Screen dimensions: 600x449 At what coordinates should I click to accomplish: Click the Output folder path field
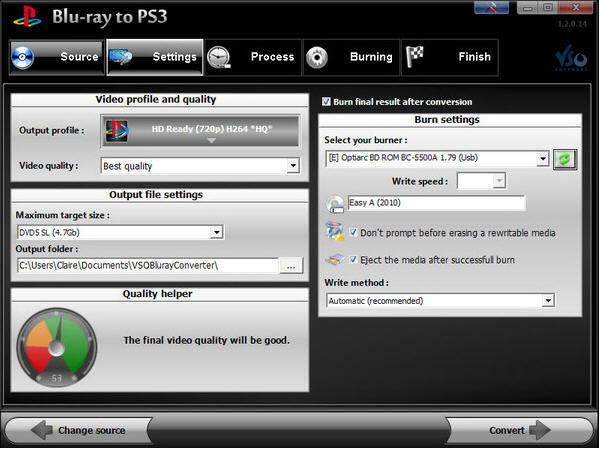coord(146,266)
